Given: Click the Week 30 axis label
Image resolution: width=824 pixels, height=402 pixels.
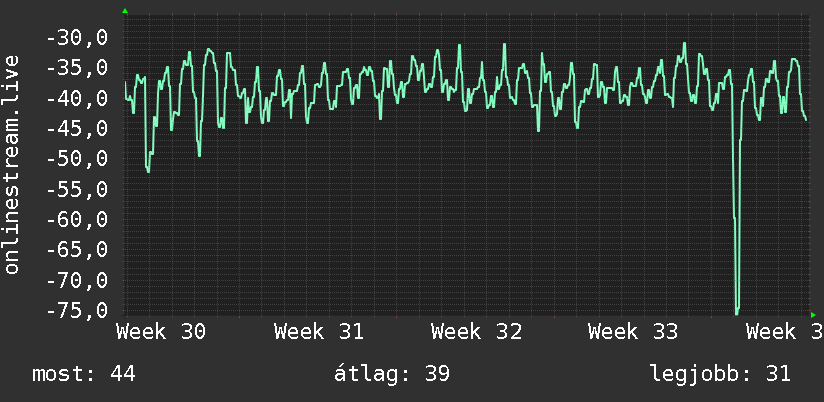Looking at the screenshot, I should (x=161, y=332).
